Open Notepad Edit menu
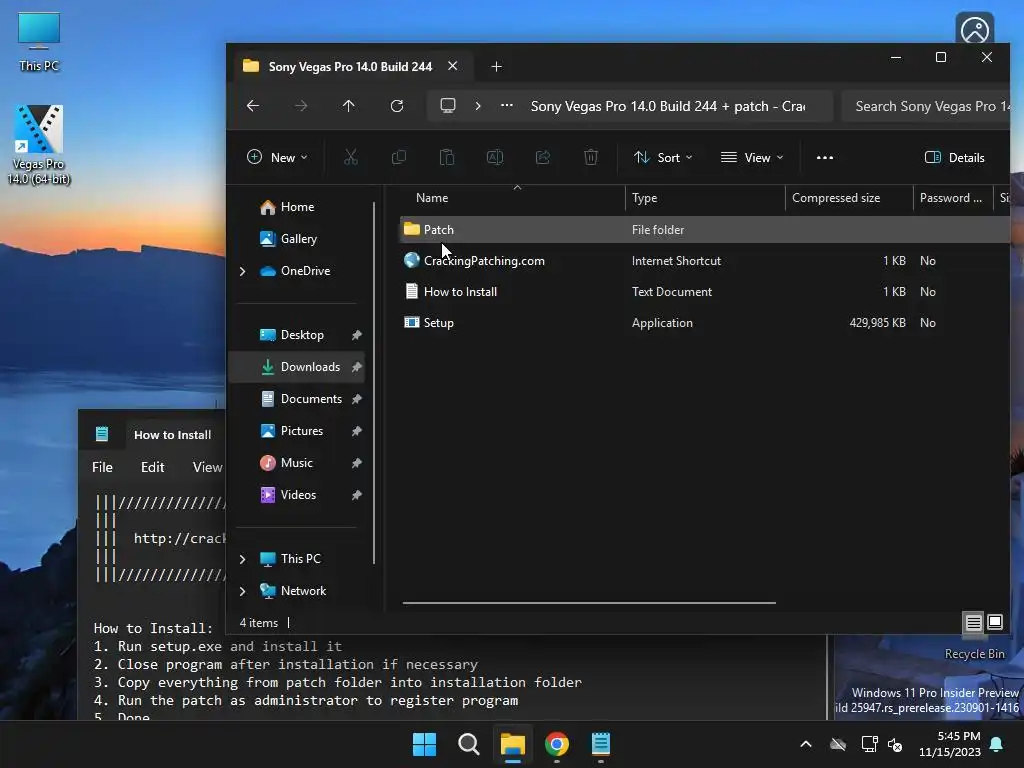 pyautogui.click(x=153, y=467)
